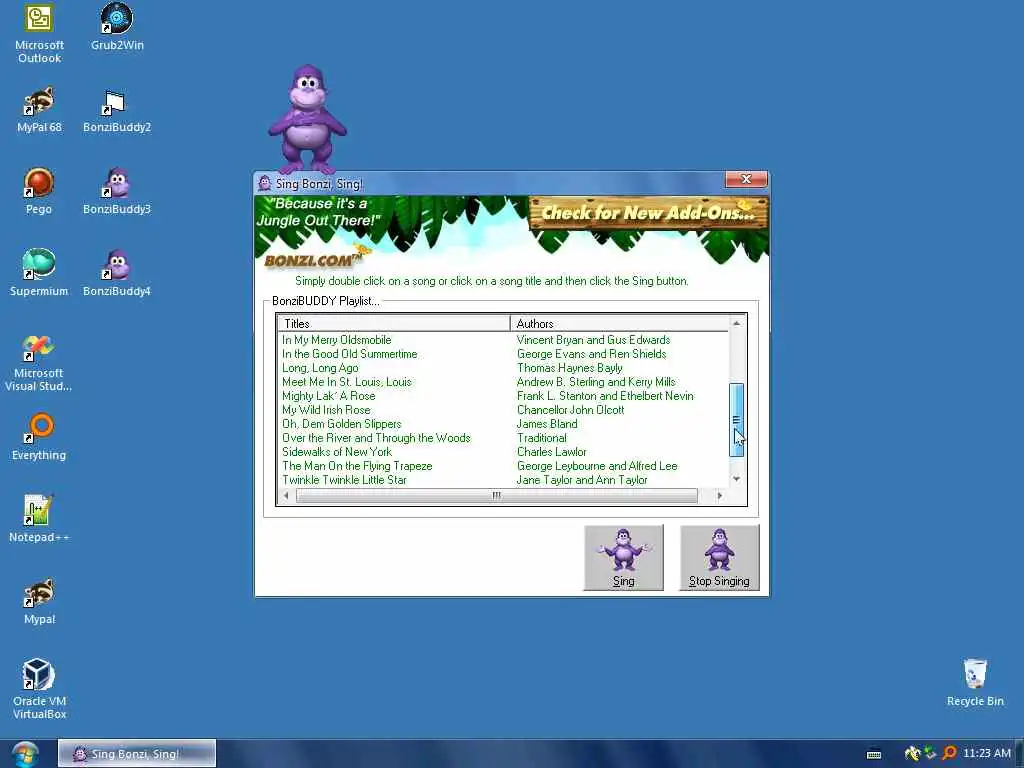Open Check for New Add-Ons banner

[648, 213]
